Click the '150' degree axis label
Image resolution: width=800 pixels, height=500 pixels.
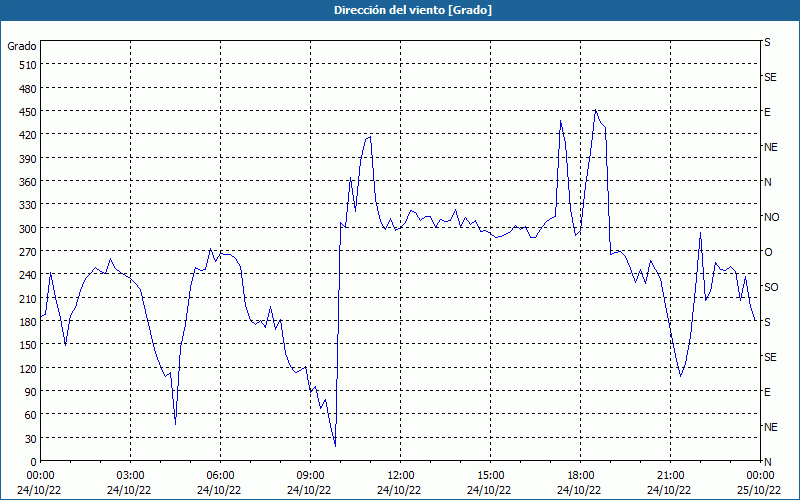29,345
